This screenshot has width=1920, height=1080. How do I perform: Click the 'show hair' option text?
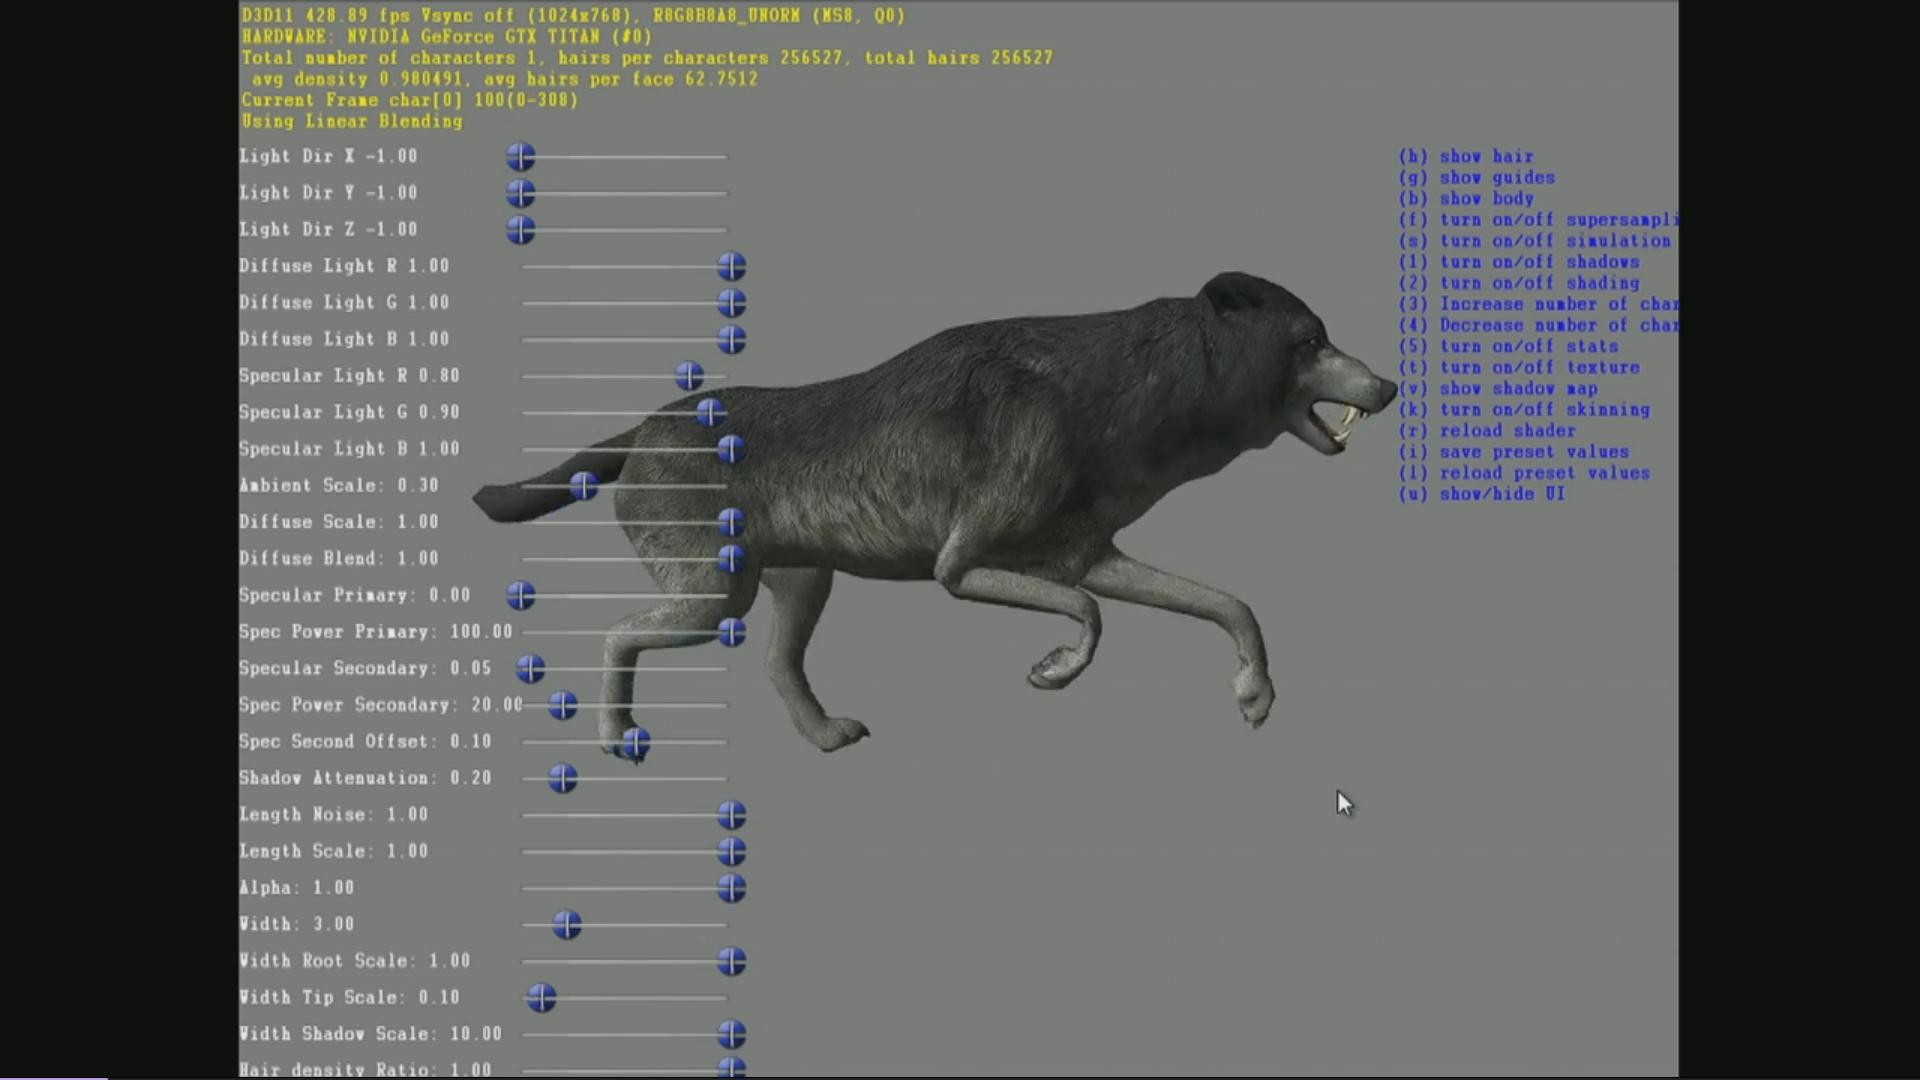(x=1486, y=157)
